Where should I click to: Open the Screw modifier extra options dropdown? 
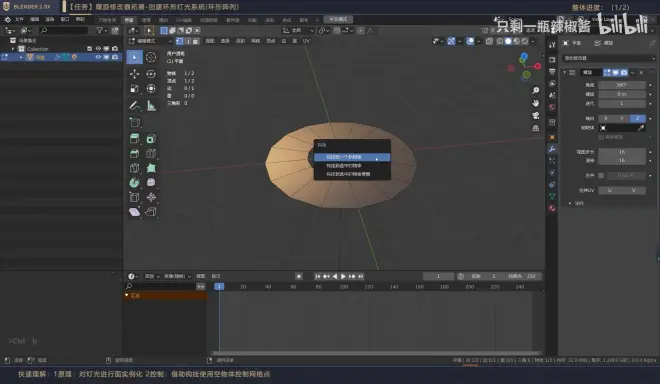click(x=633, y=72)
